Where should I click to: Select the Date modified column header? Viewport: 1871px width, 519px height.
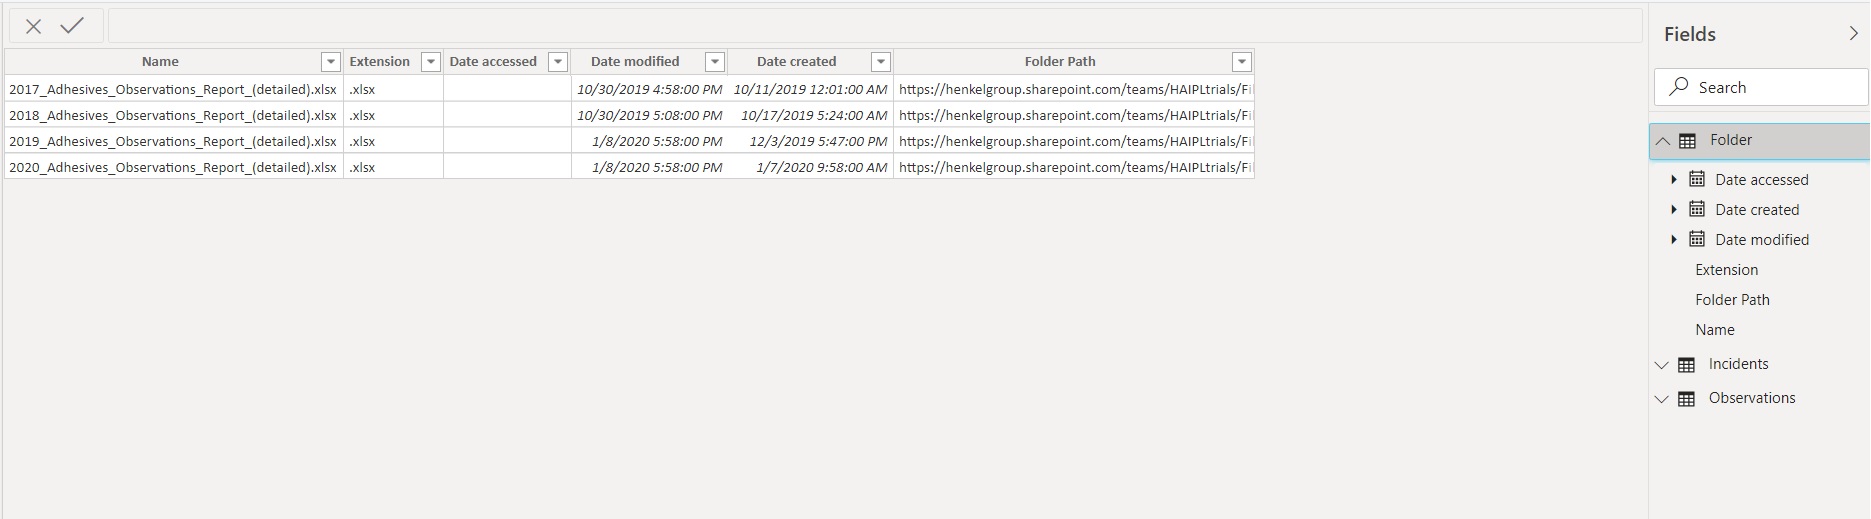[635, 62]
